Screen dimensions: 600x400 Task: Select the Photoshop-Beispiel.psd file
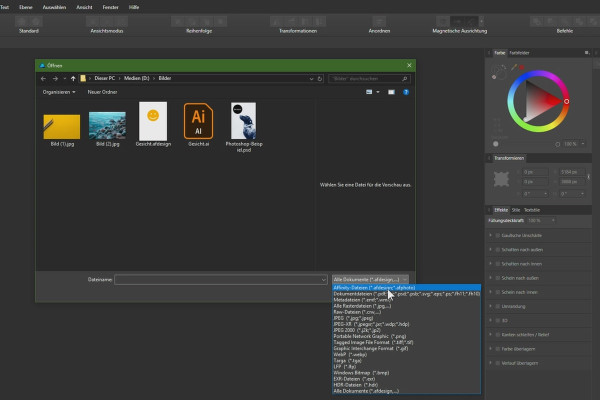click(244, 127)
